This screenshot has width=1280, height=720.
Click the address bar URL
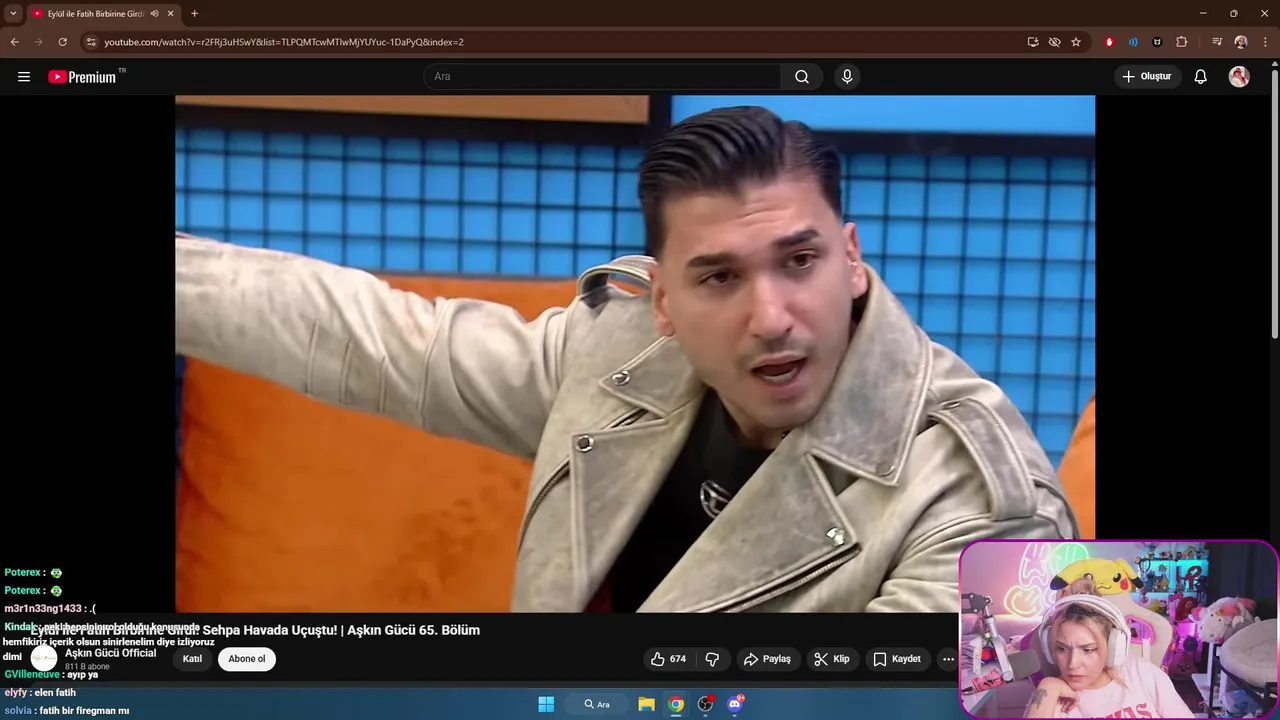point(284,42)
